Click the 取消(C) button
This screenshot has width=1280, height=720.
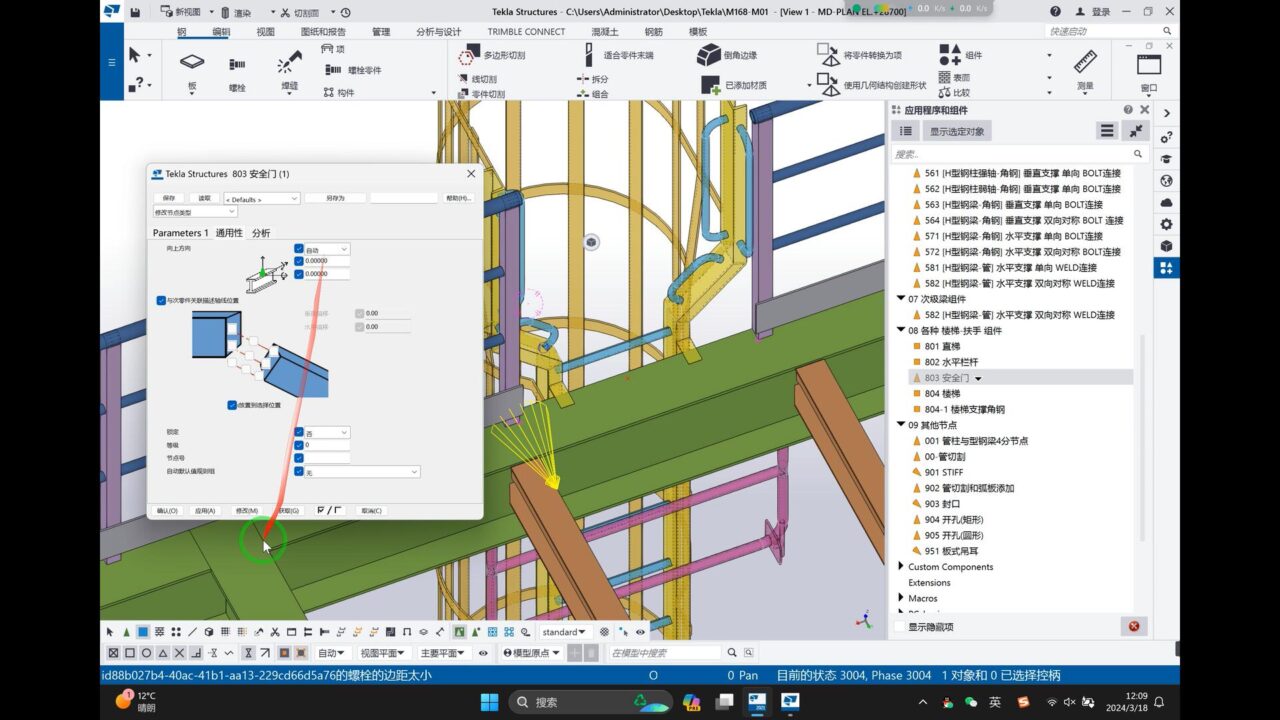point(370,510)
